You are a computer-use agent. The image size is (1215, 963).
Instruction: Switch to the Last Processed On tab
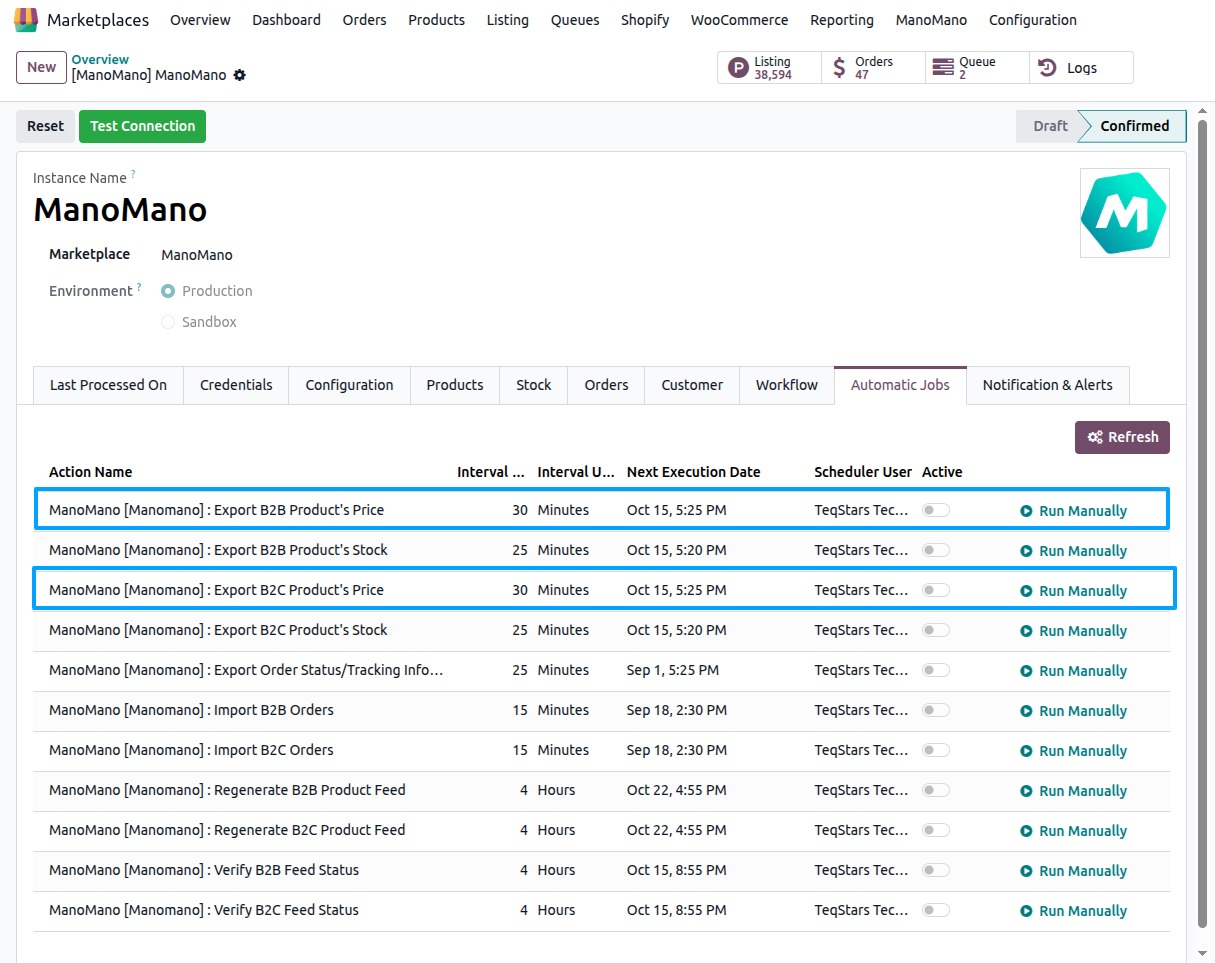(108, 385)
